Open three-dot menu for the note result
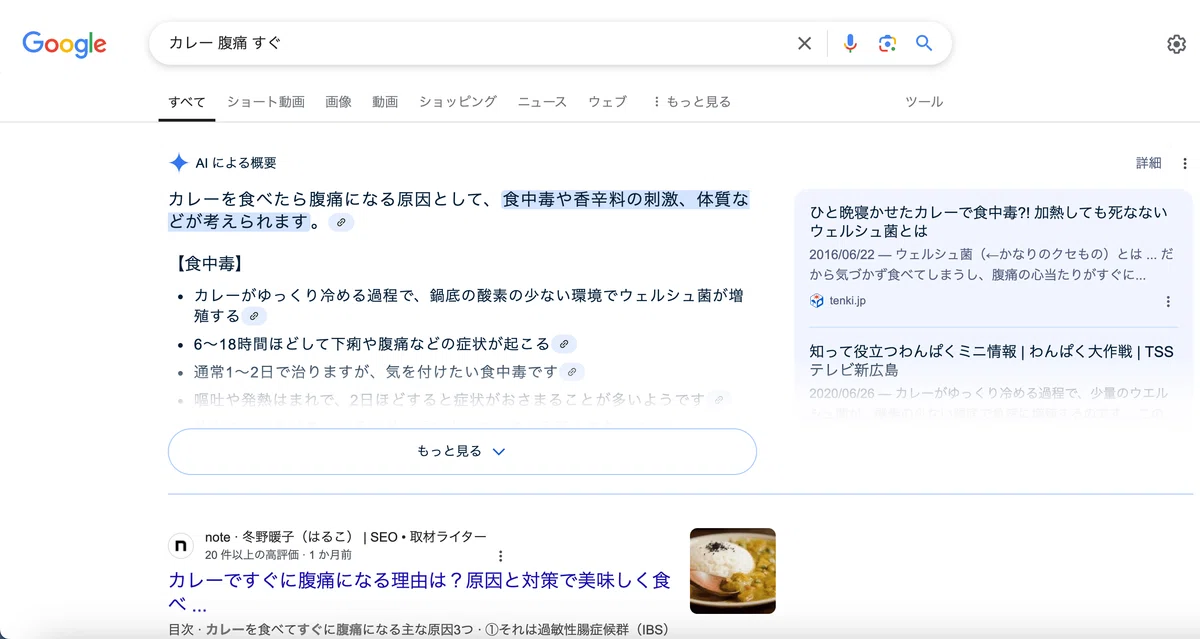This screenshot has width=1200, height=639. click(x=501, y=556)
